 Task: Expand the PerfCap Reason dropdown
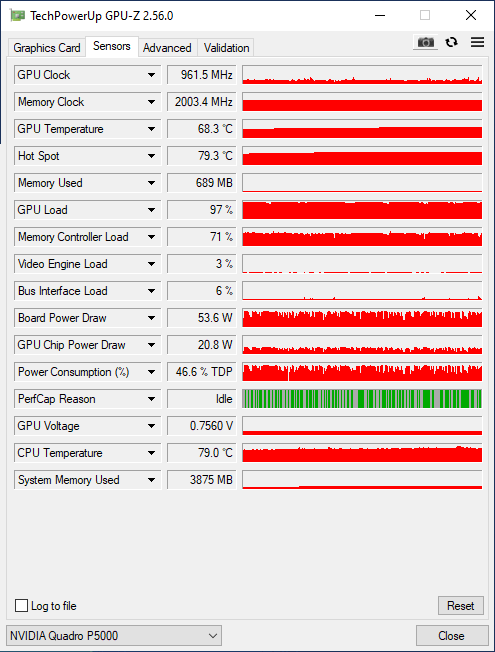click(x=151, y=400)
